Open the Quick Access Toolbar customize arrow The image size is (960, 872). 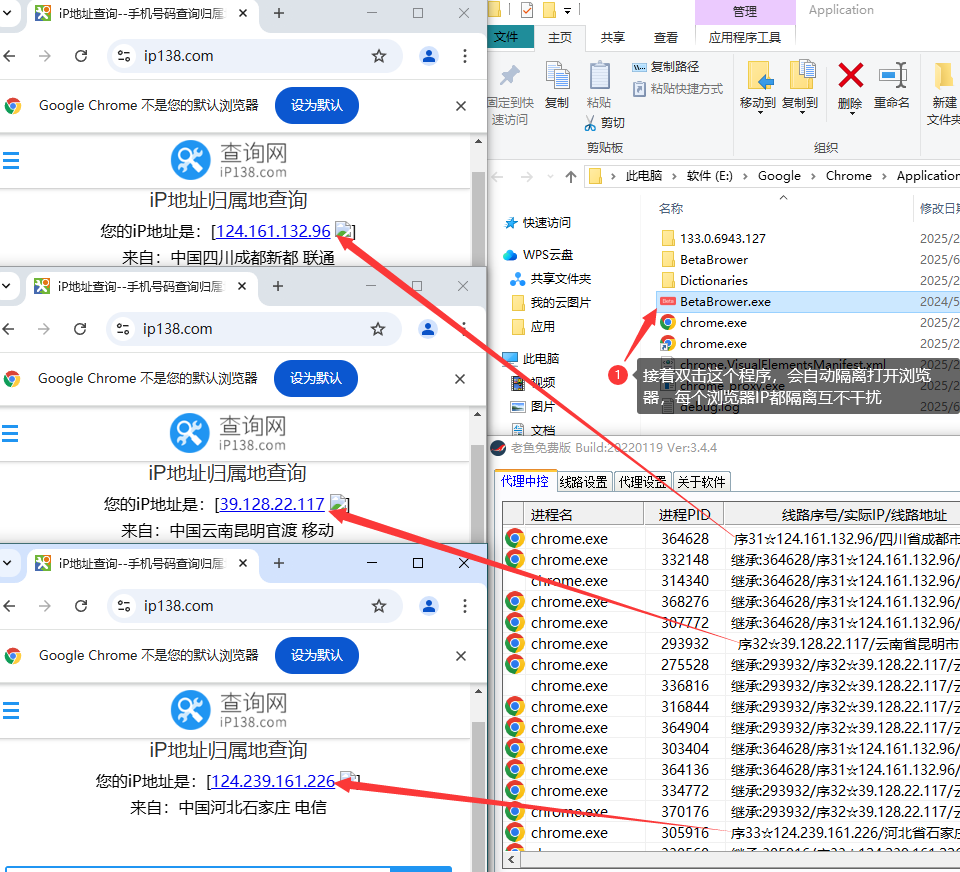click(x=568, y=10)
